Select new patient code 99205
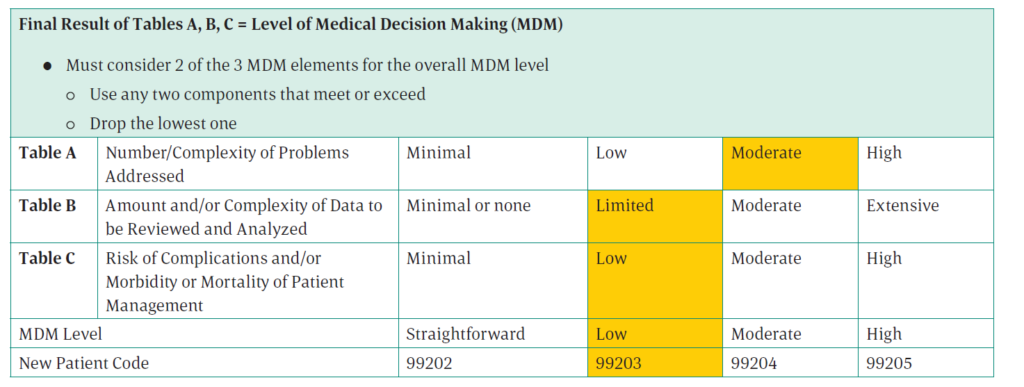 (x=926, y=363)
